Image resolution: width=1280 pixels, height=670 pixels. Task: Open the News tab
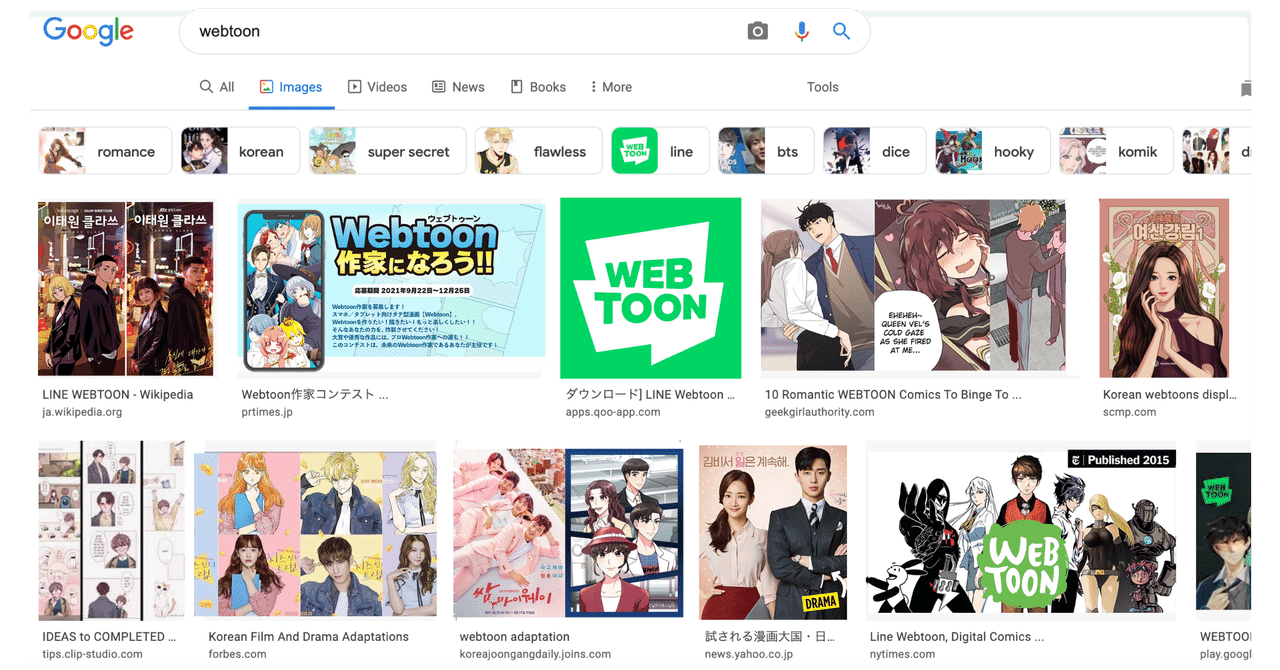click(x=458, y=87)
